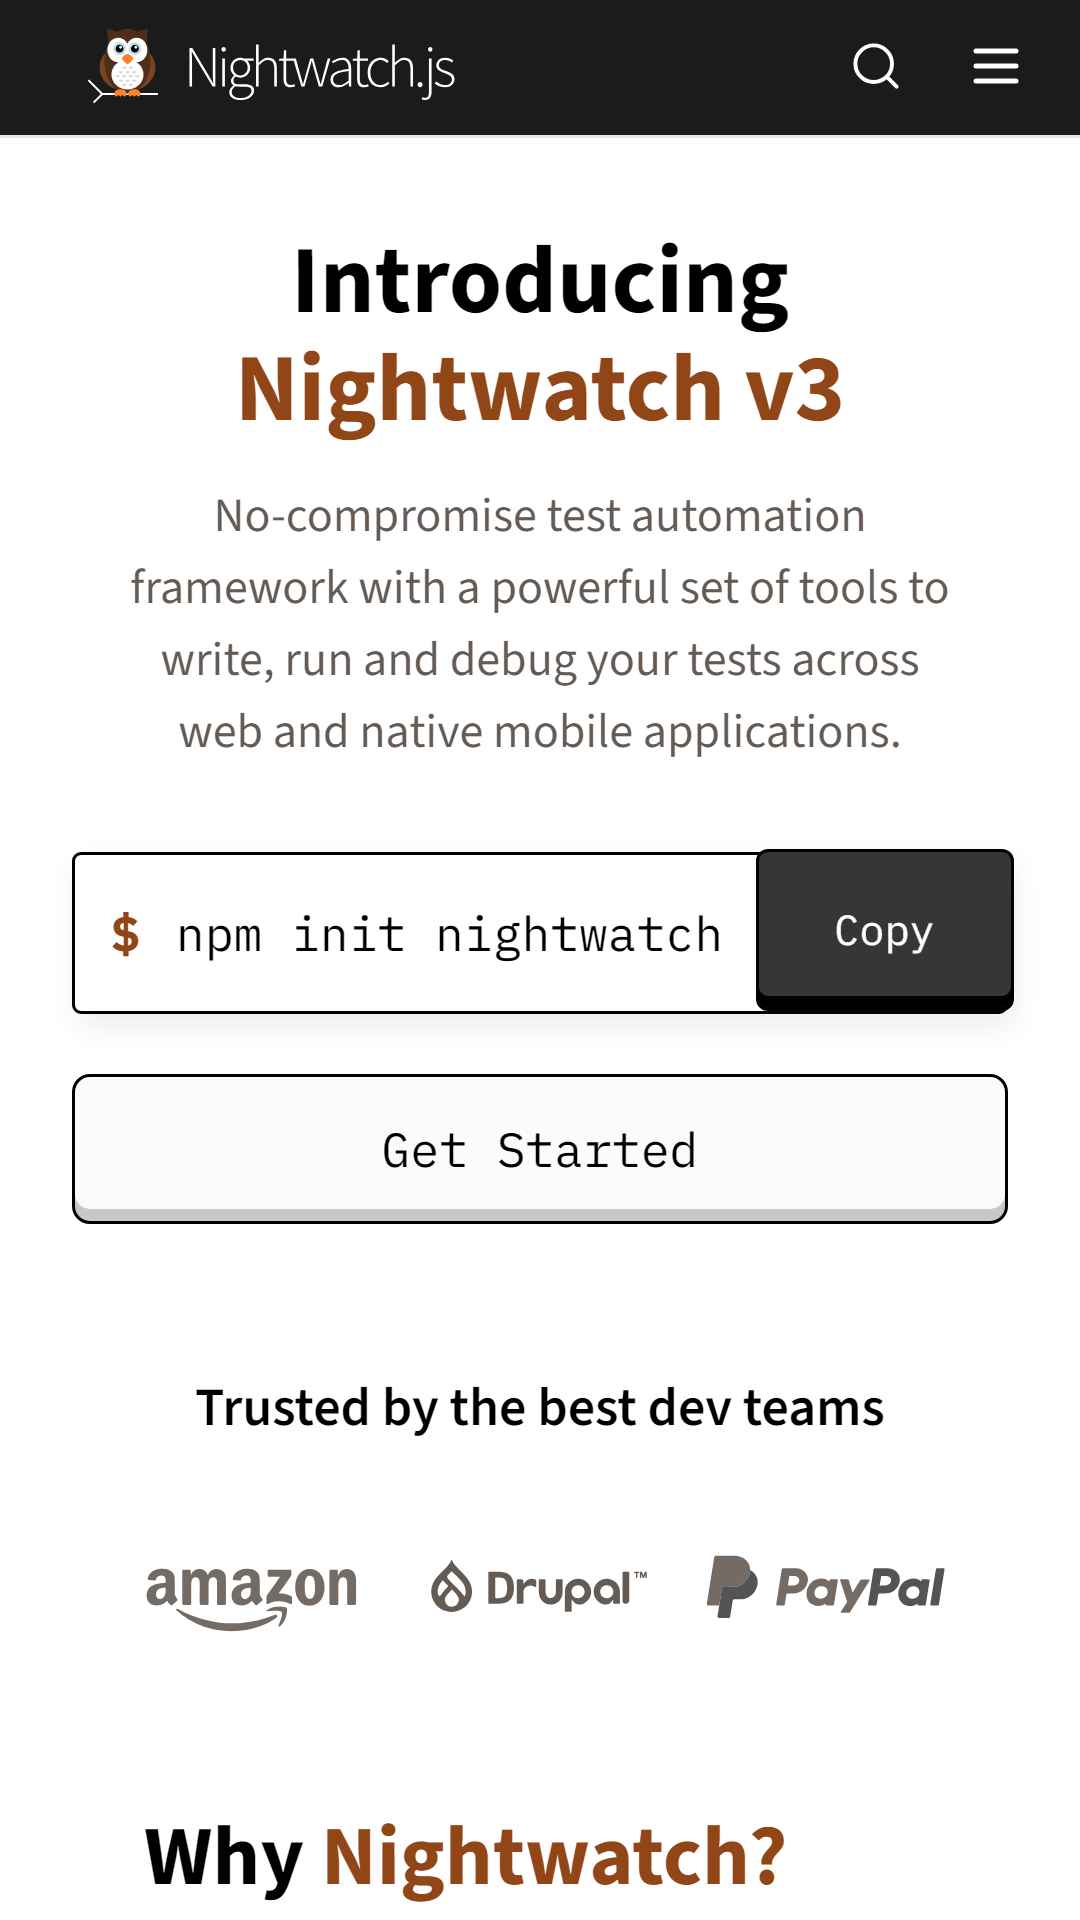The height and width of the screenshot is (1920, 1080).
Task: Click the Amazon logo
Action: pyautogui.click(x=252, y=1594)
